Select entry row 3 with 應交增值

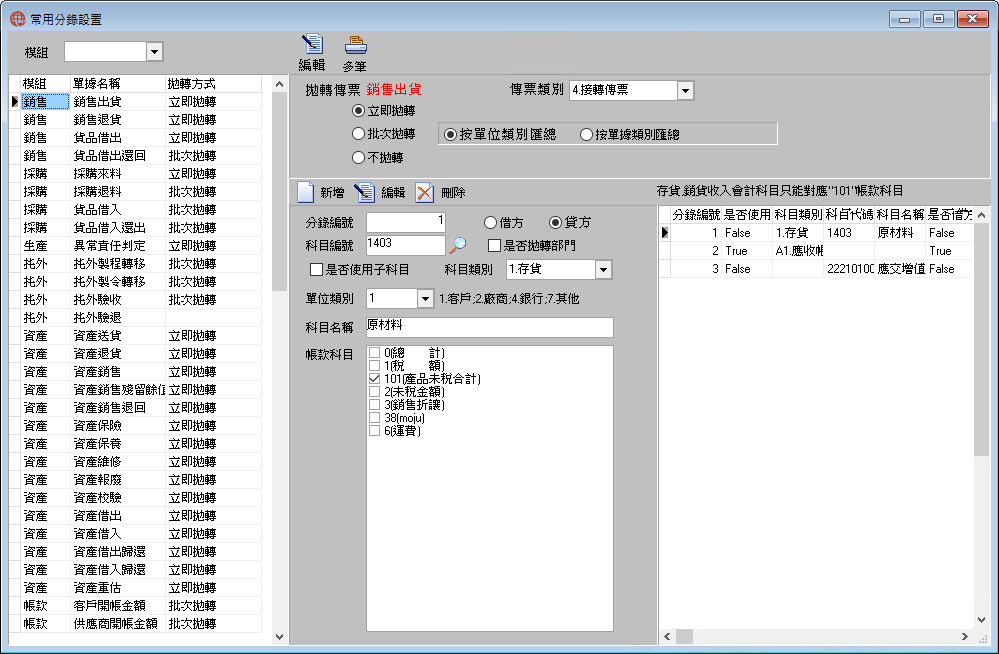point(816,269)
